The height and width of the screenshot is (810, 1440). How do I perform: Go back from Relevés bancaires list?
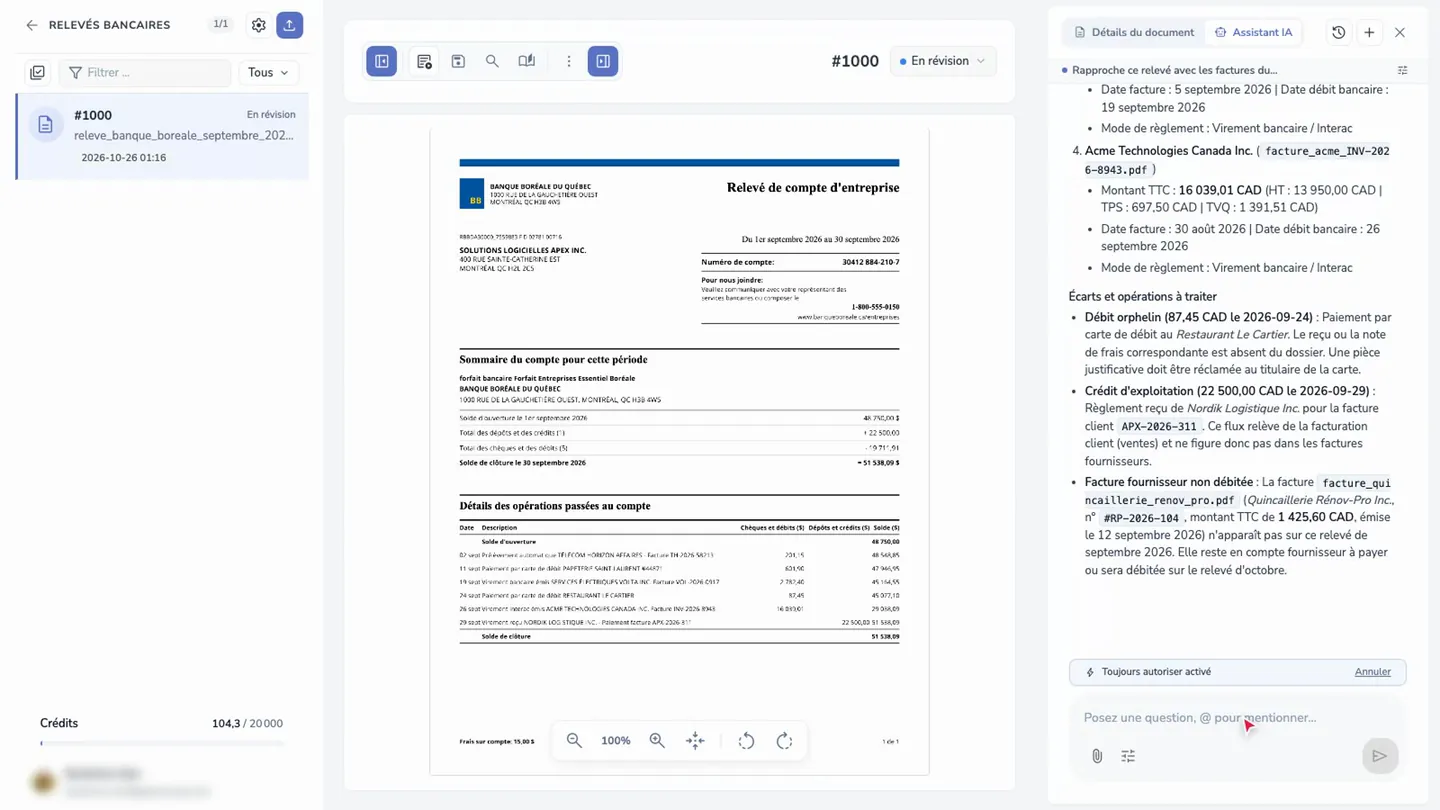coord(32,25)
